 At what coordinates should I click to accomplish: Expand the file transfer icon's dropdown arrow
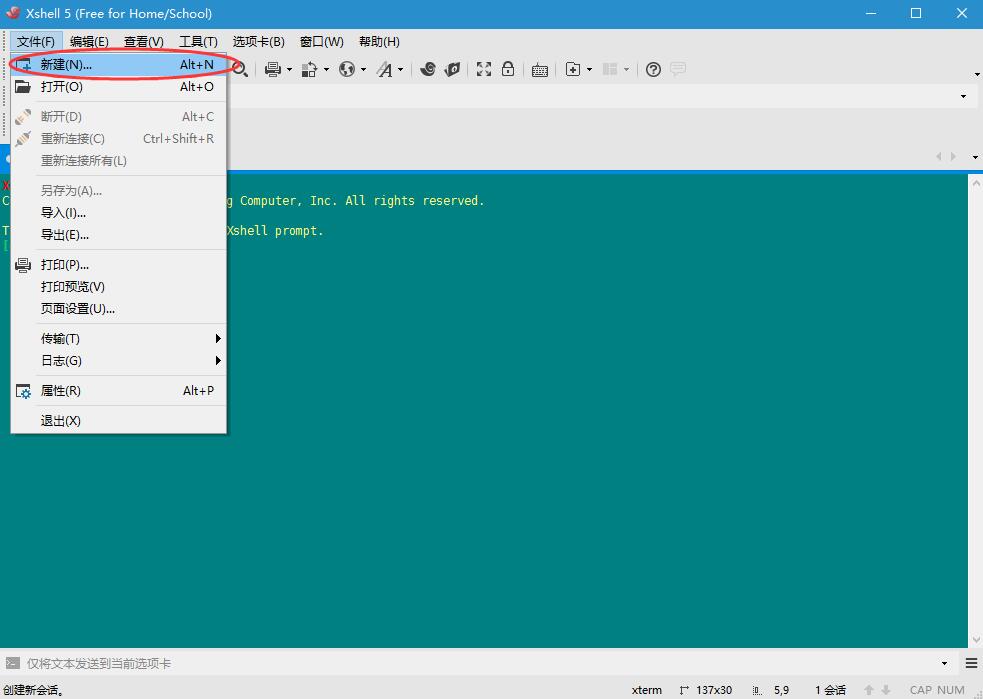tap(326, 70)
